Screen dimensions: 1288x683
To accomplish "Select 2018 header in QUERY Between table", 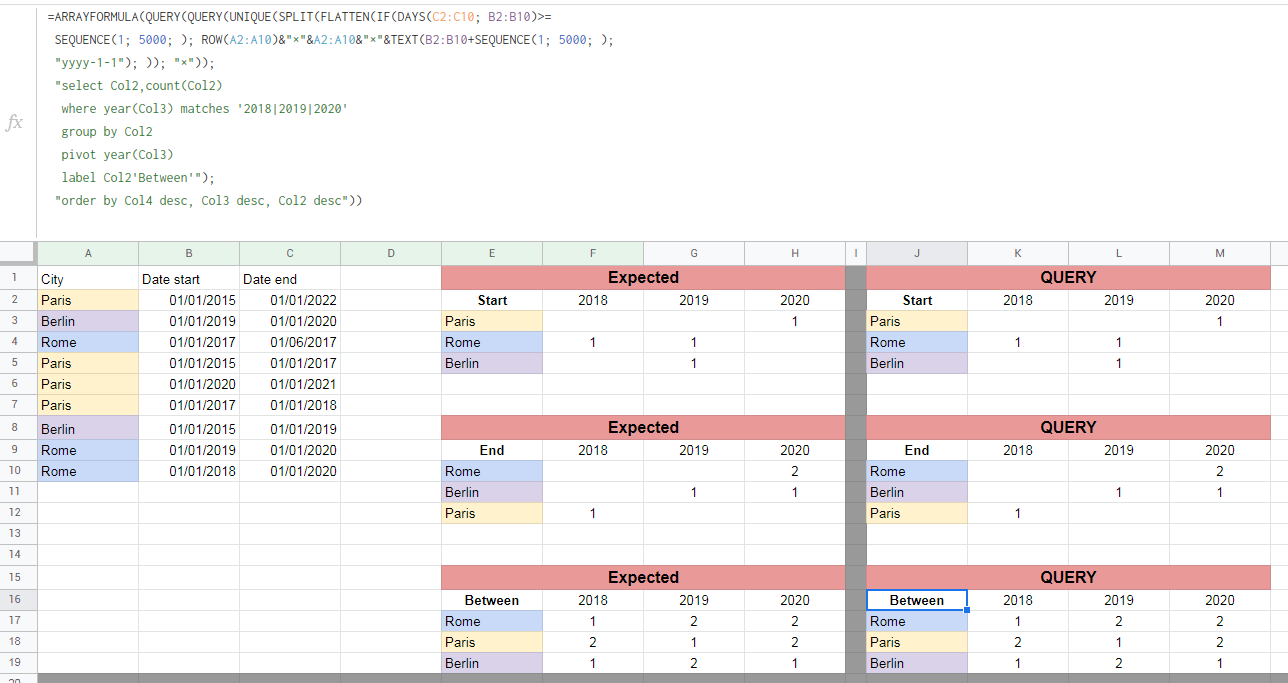I will (1018, 600).
